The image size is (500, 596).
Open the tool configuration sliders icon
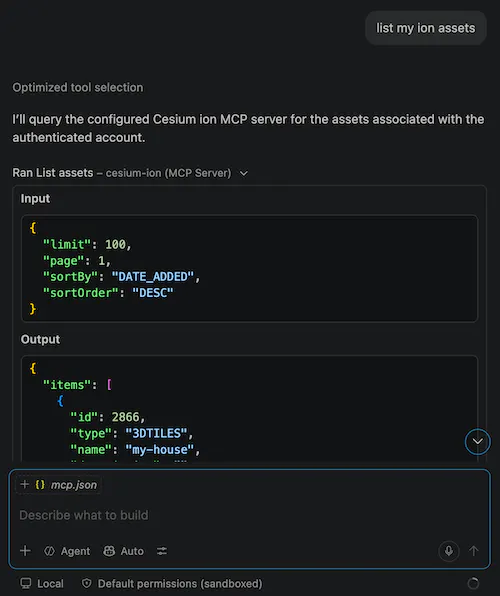(x=162, y=551)
